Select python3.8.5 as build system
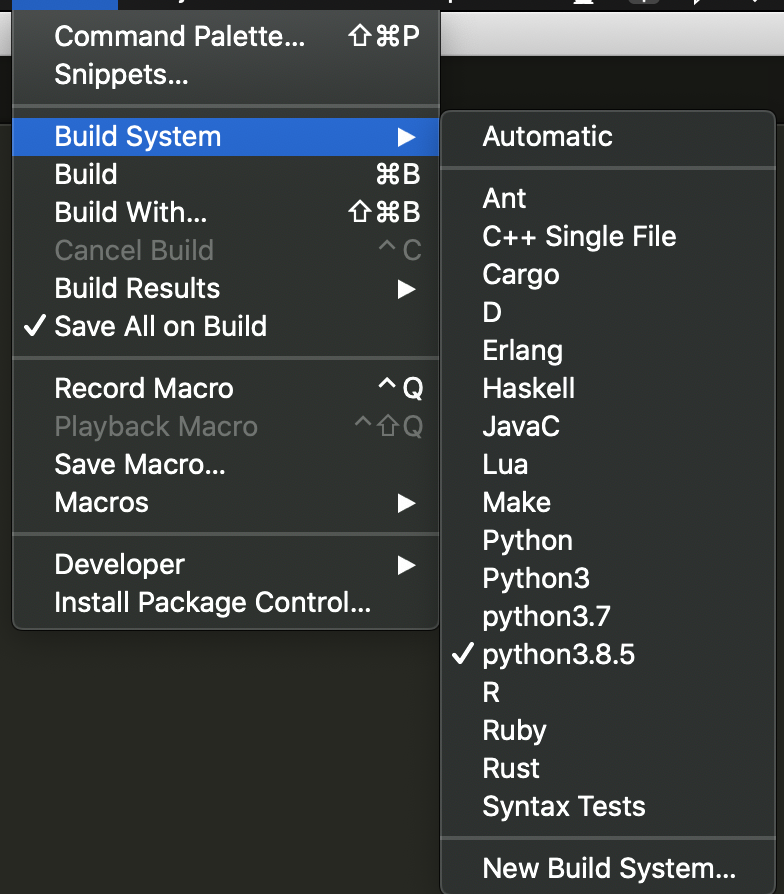This screenshot has height=894, width=784. click(546, 654)
